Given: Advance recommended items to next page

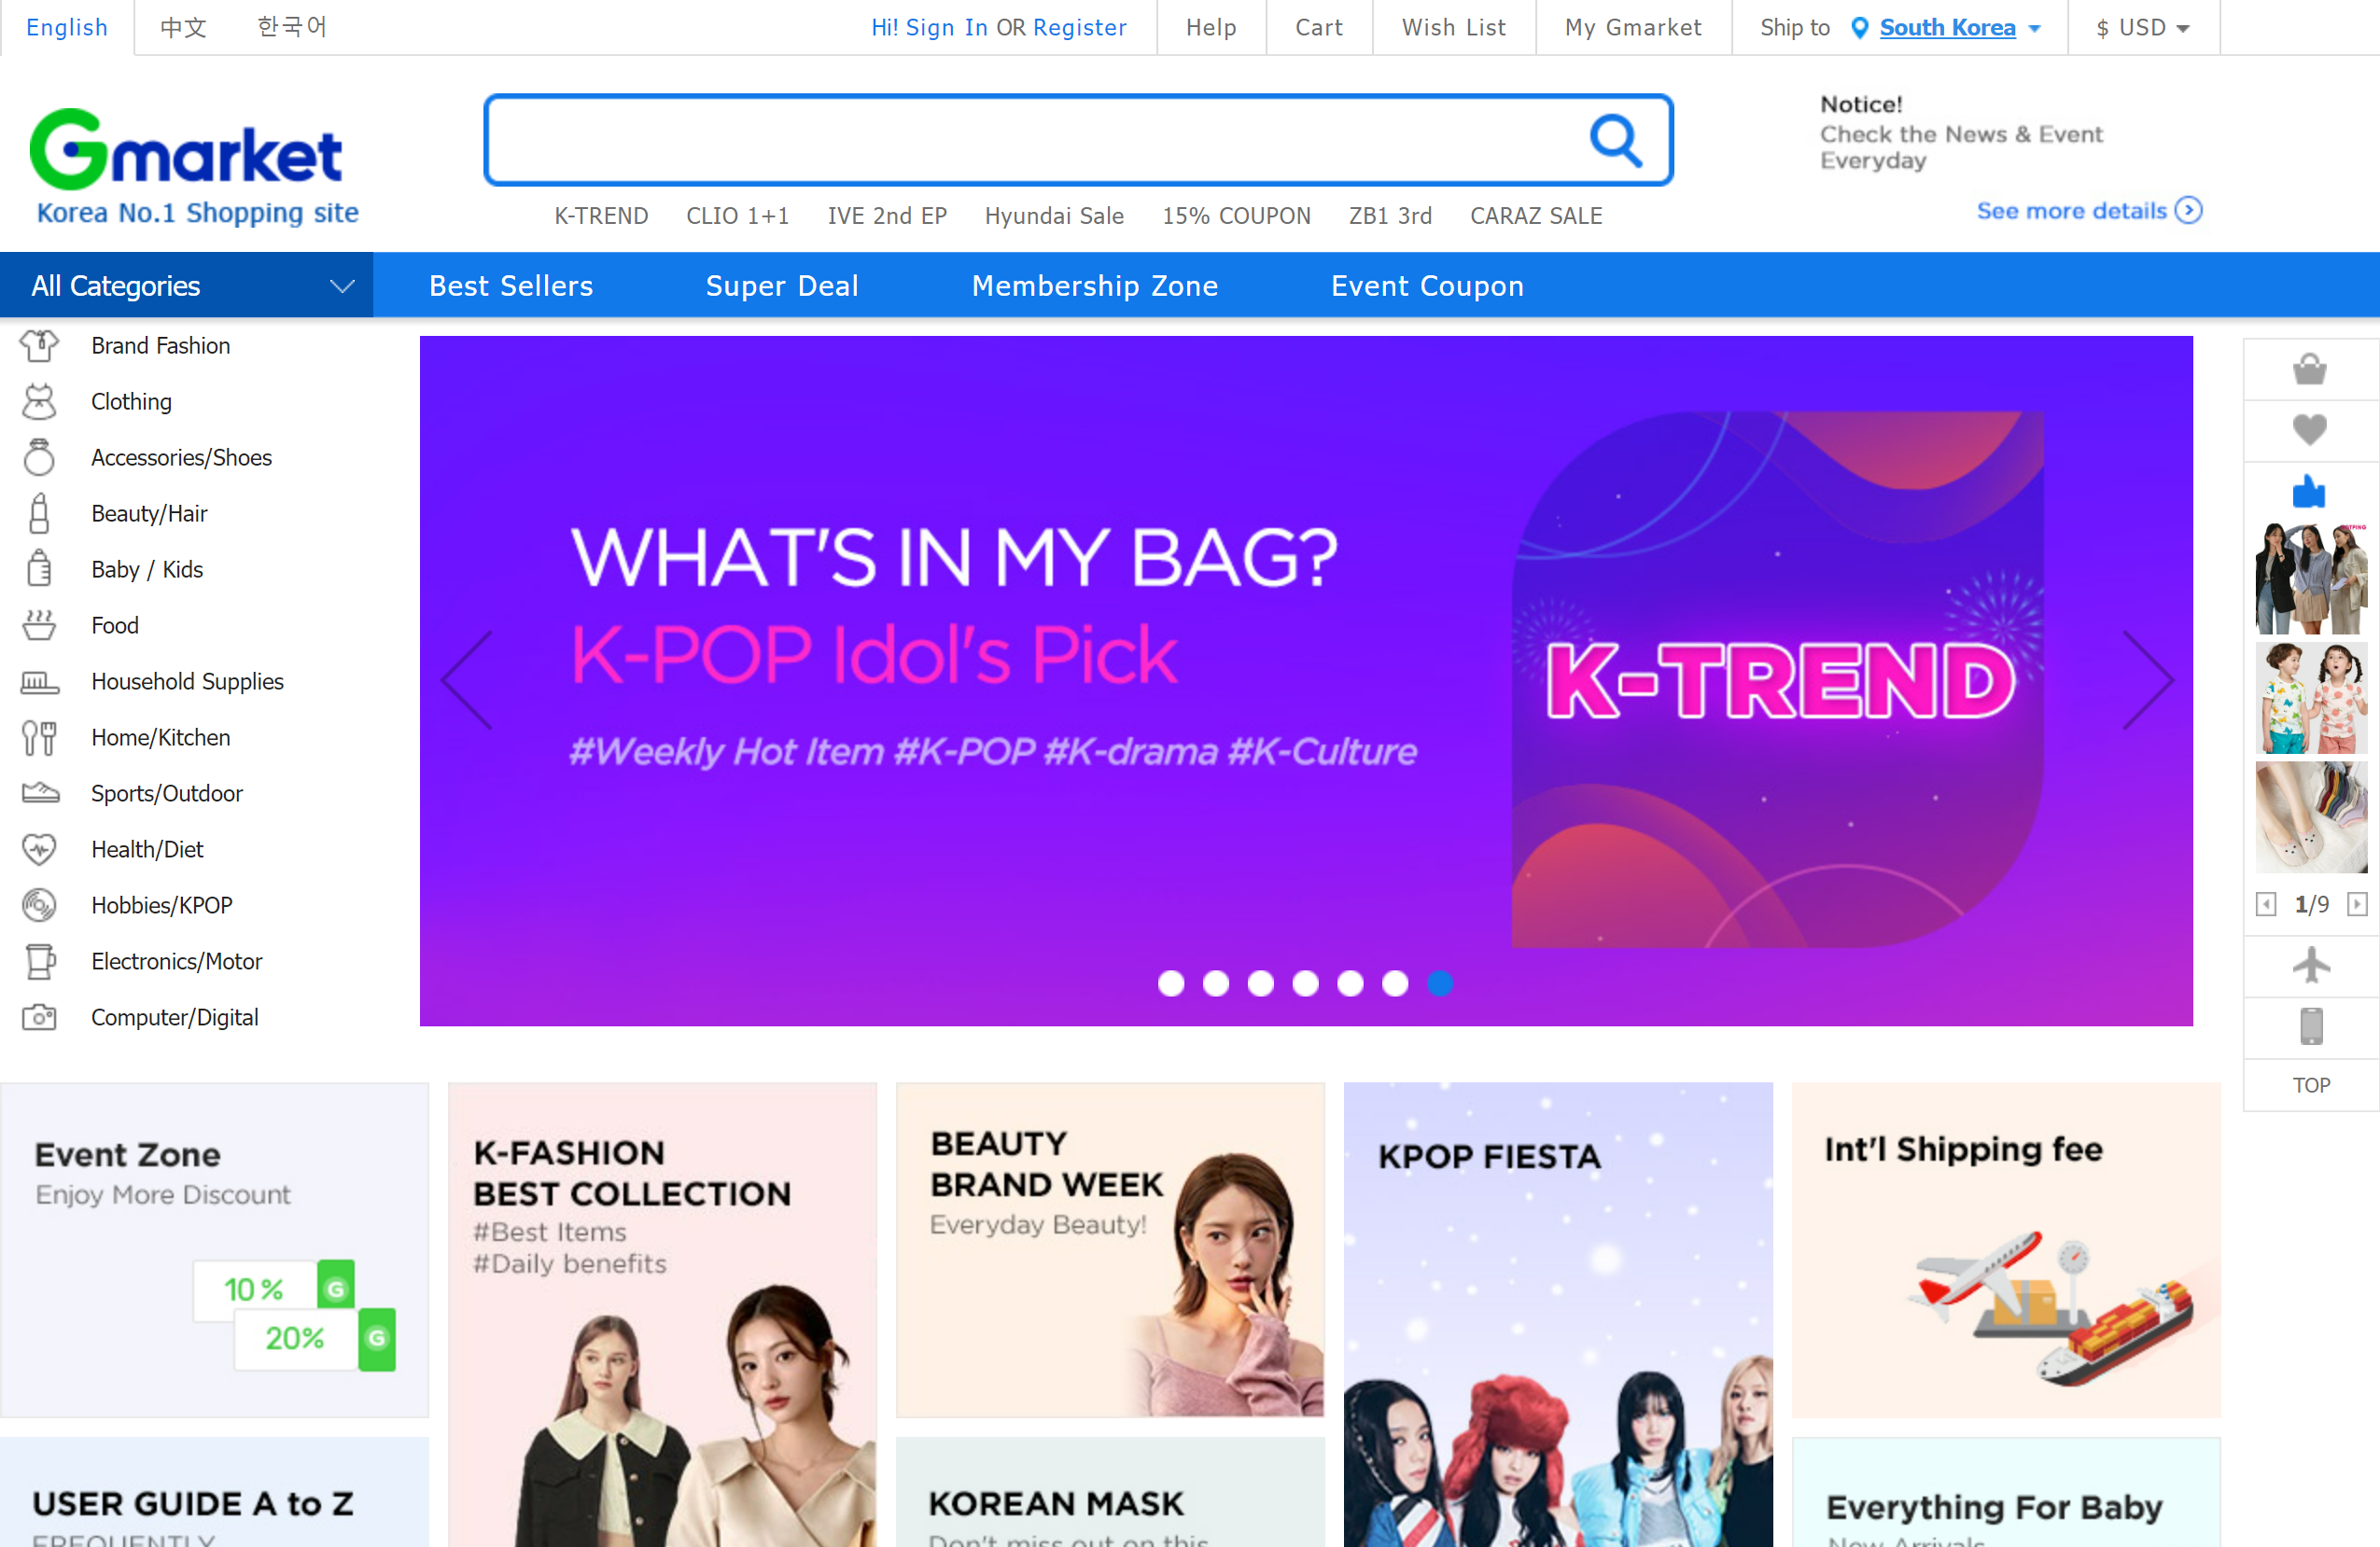Looking at the screenshot, I should pyautogui.click(x=2357, y=904).
